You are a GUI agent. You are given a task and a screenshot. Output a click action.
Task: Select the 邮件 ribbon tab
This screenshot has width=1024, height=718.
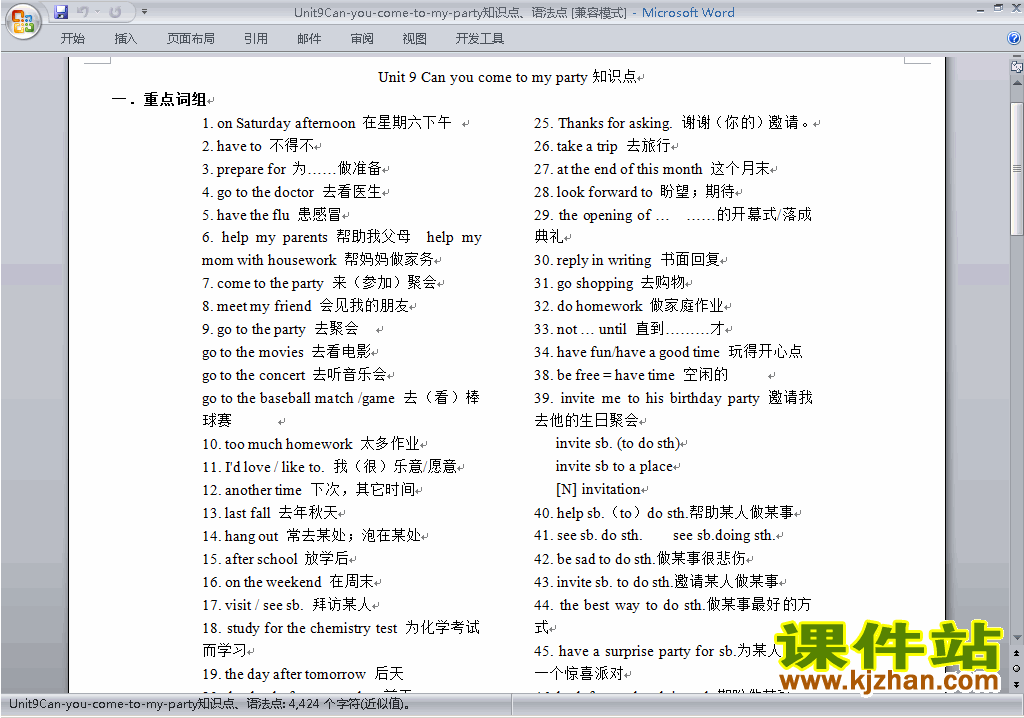pyautogui.click(x=309, y=39)
